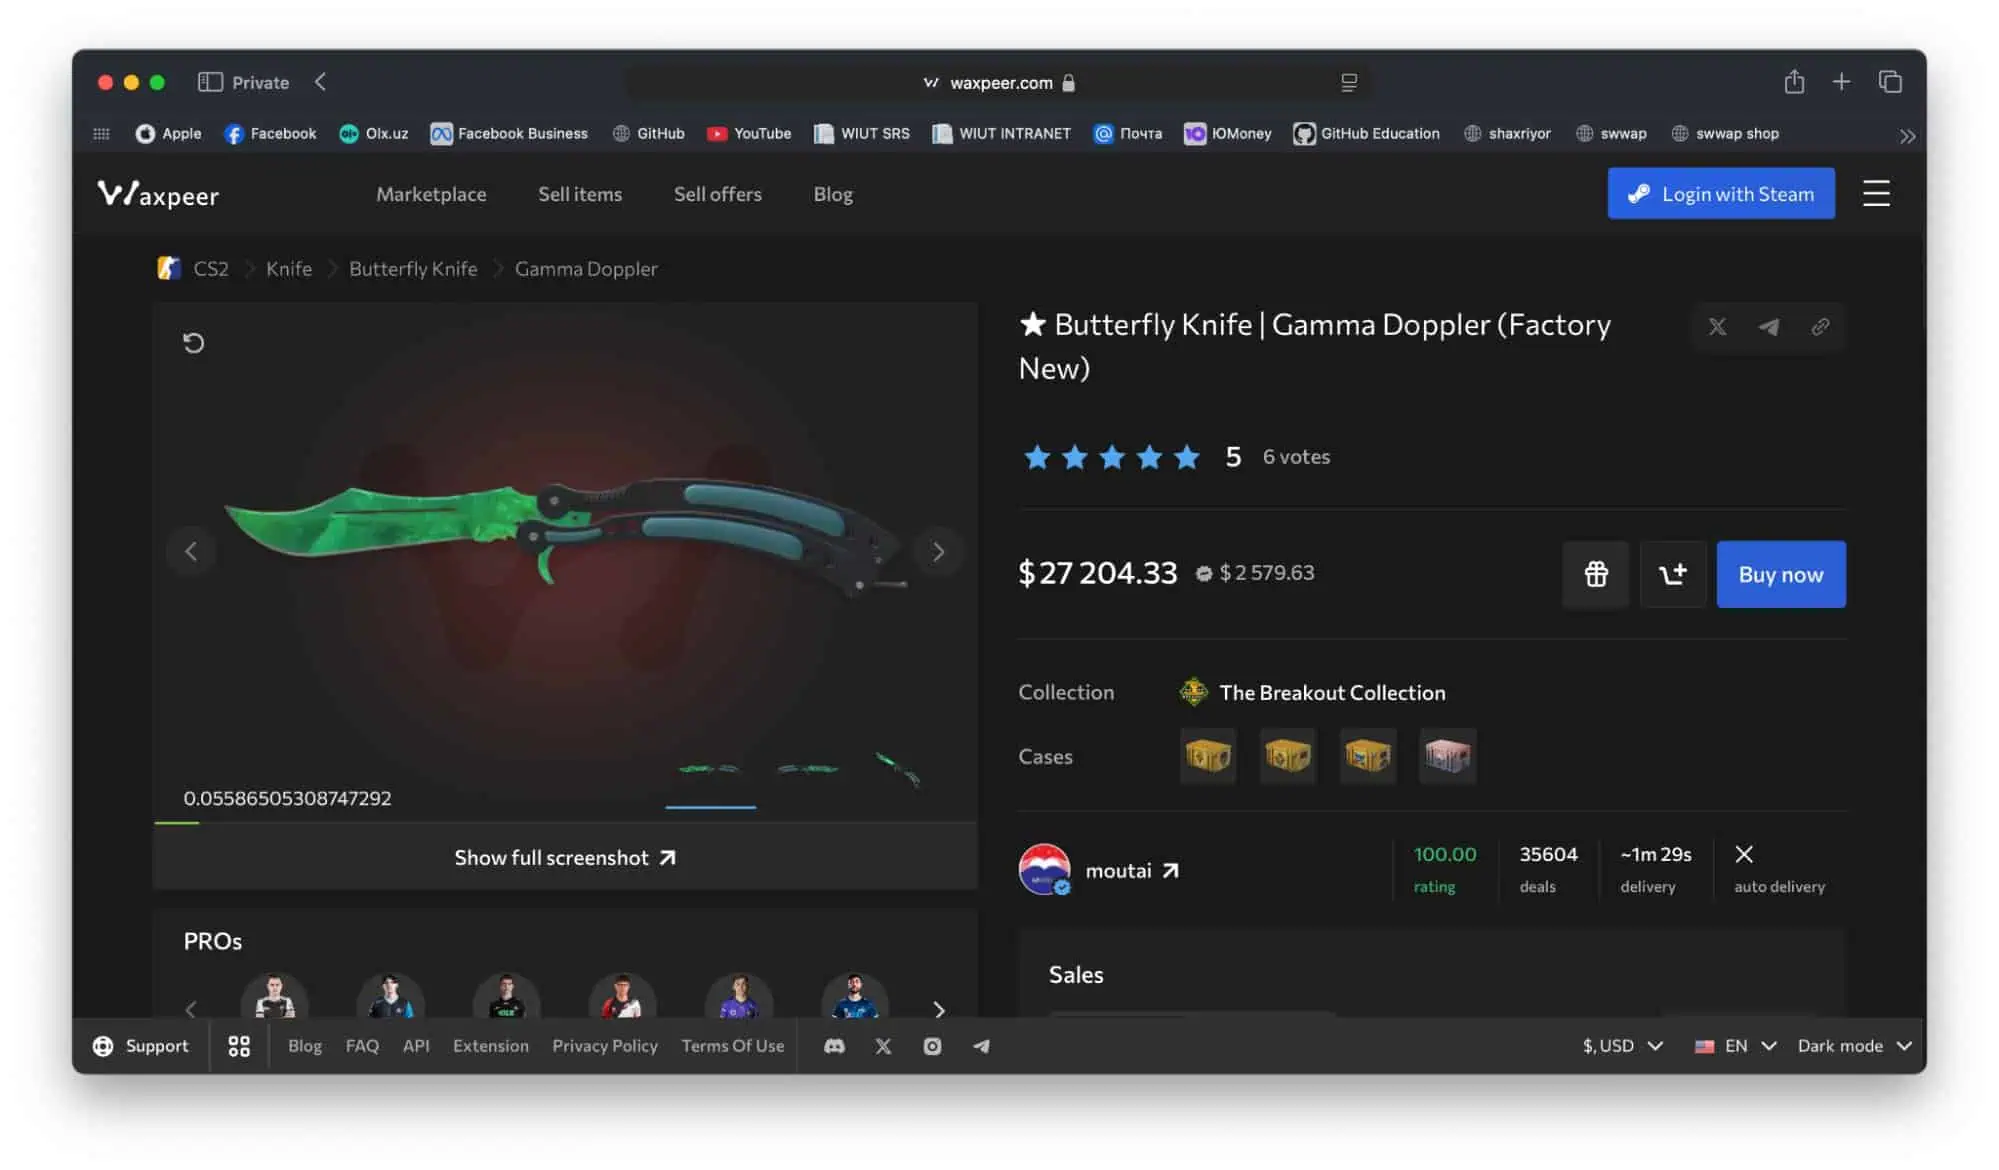Expand the $, USD currency dropdown
This screenshot has height=1170, width=1999.
[1622, 1046]
